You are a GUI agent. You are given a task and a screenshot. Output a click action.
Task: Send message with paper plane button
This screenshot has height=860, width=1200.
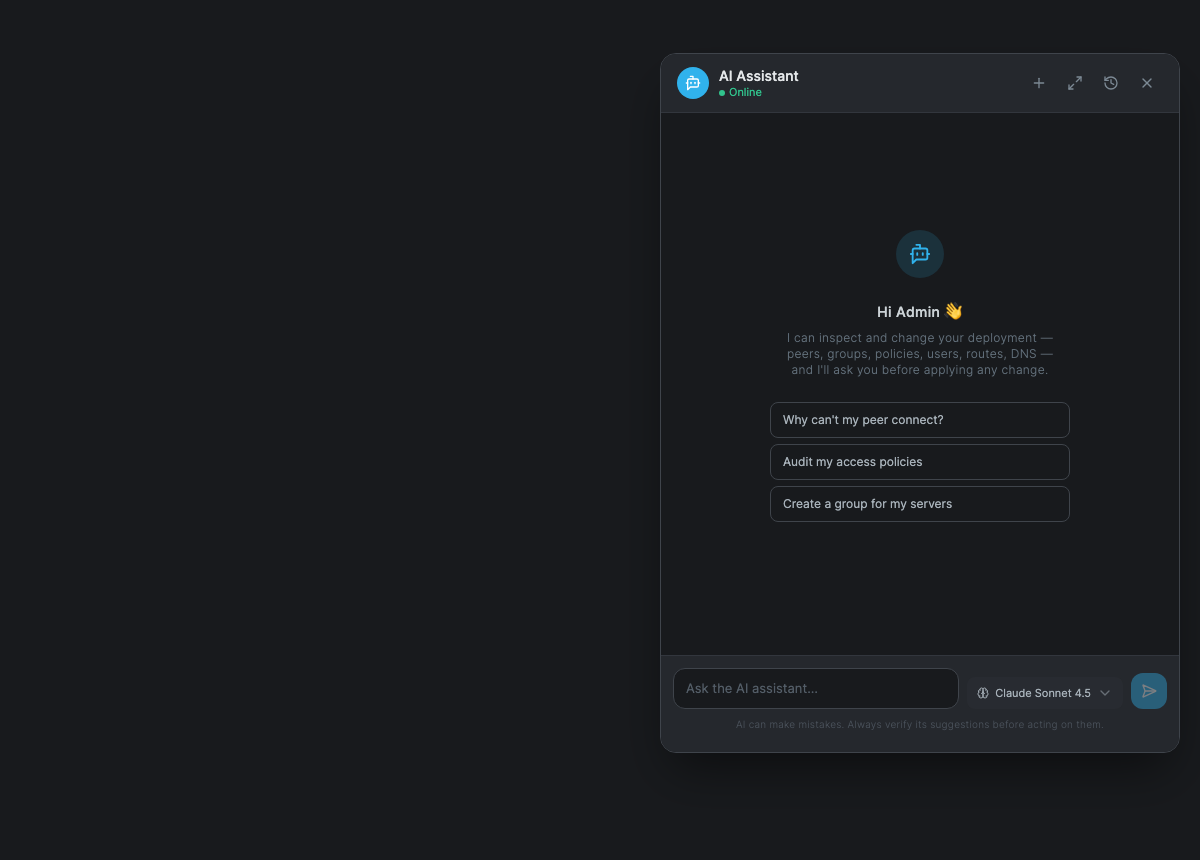point(1149,691)
